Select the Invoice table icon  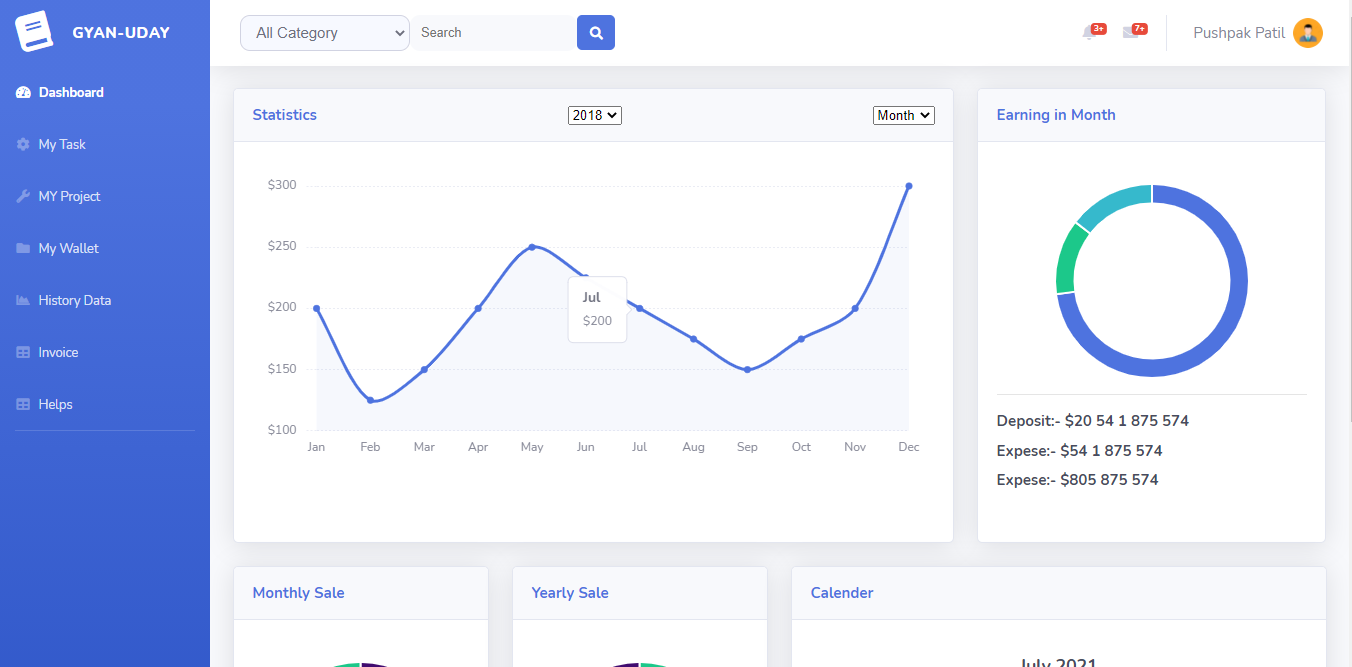click(x=21, y=352)
